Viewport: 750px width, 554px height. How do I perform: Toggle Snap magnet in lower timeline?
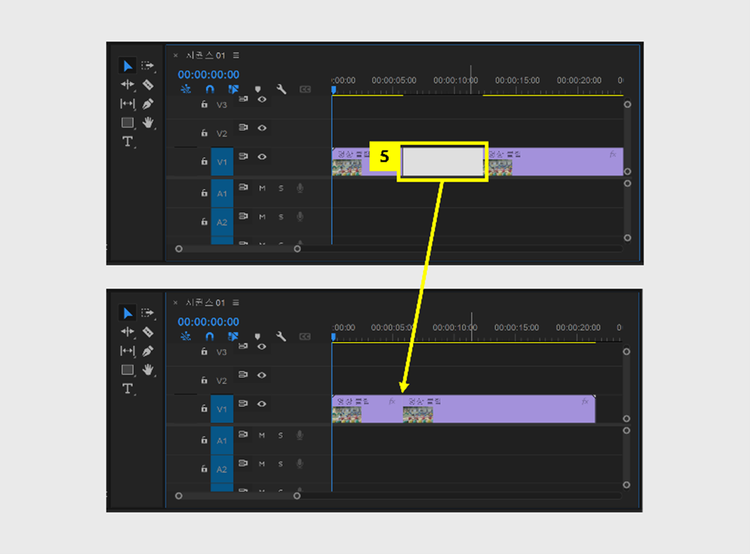coord(210,336)
